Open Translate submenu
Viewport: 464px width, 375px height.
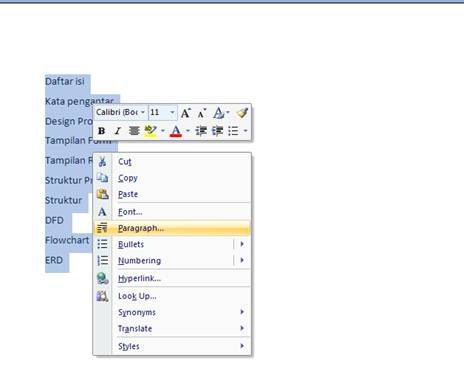click(172, 329)
